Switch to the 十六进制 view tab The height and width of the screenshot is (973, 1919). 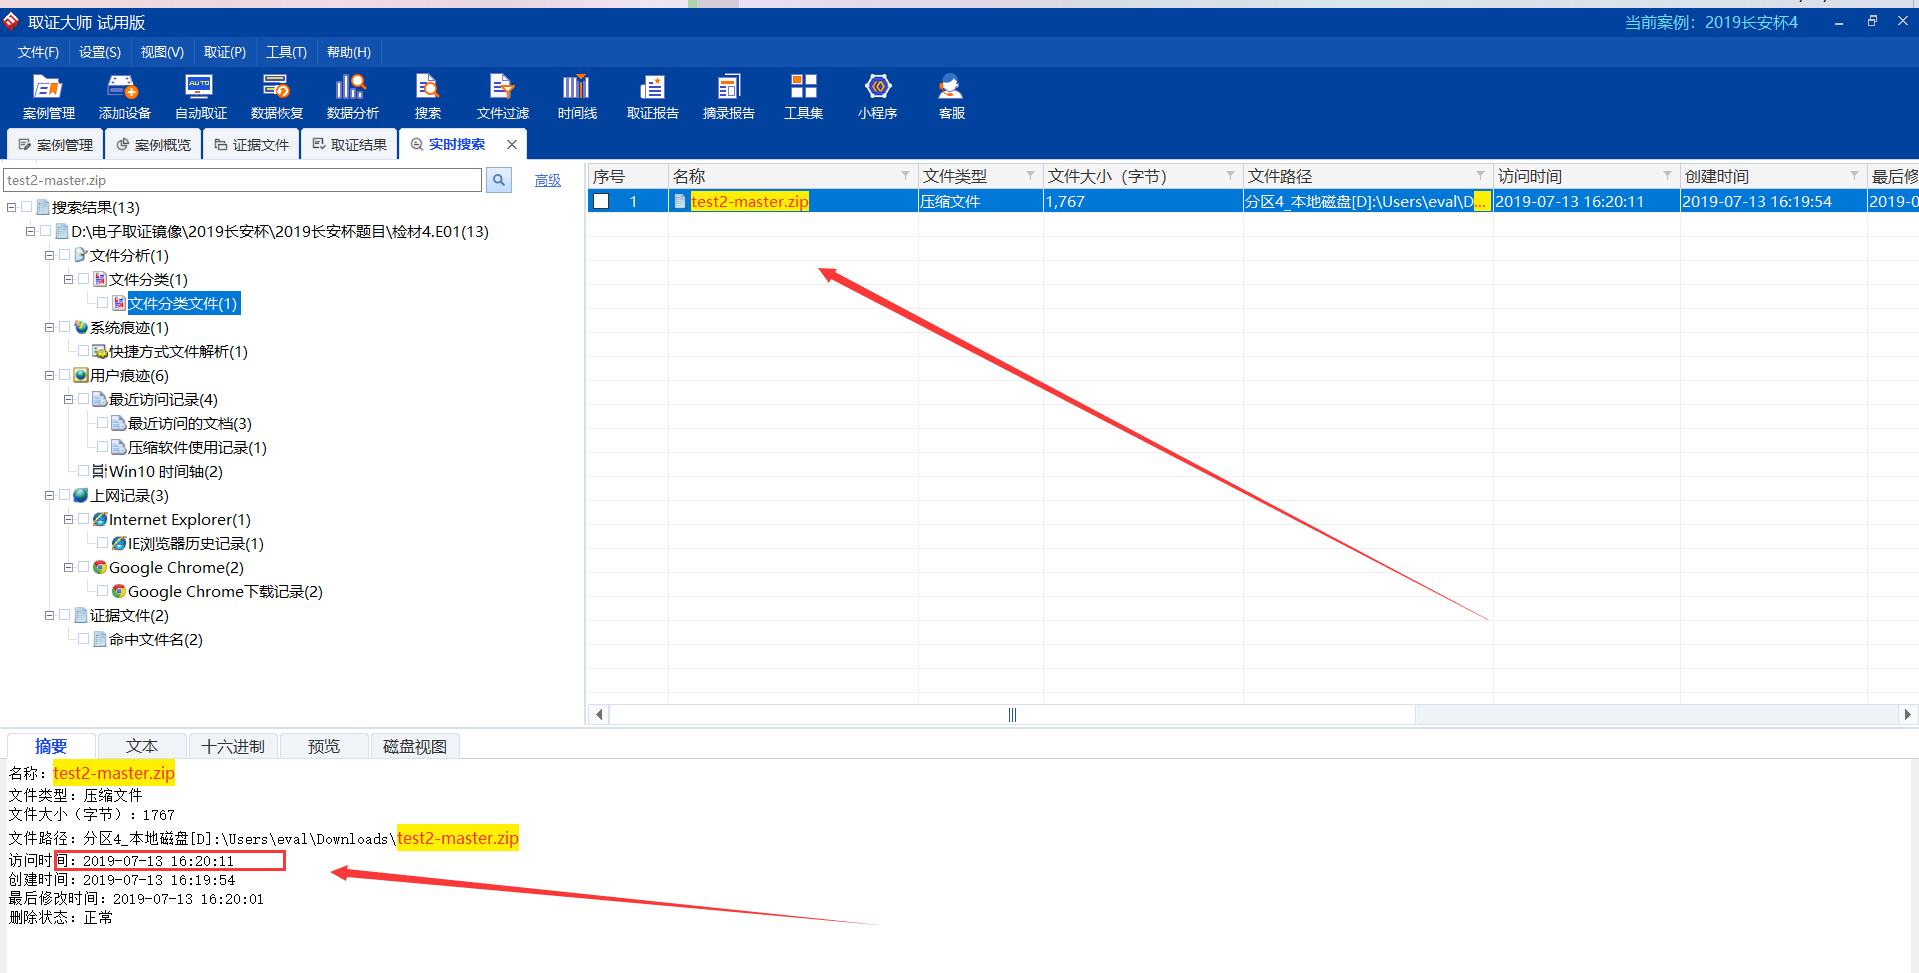point(233,746)
